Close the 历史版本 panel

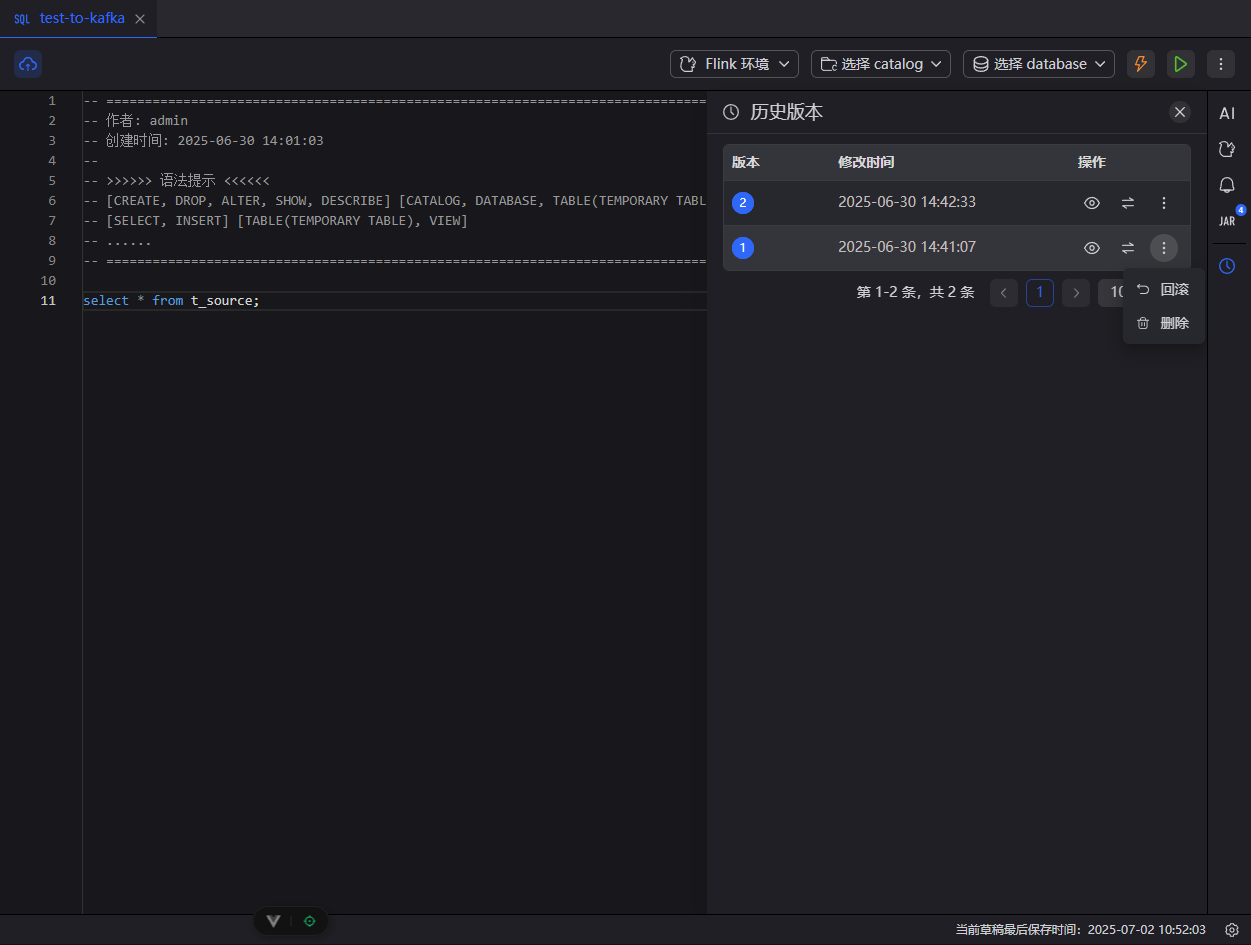(x=1180, y=112)
